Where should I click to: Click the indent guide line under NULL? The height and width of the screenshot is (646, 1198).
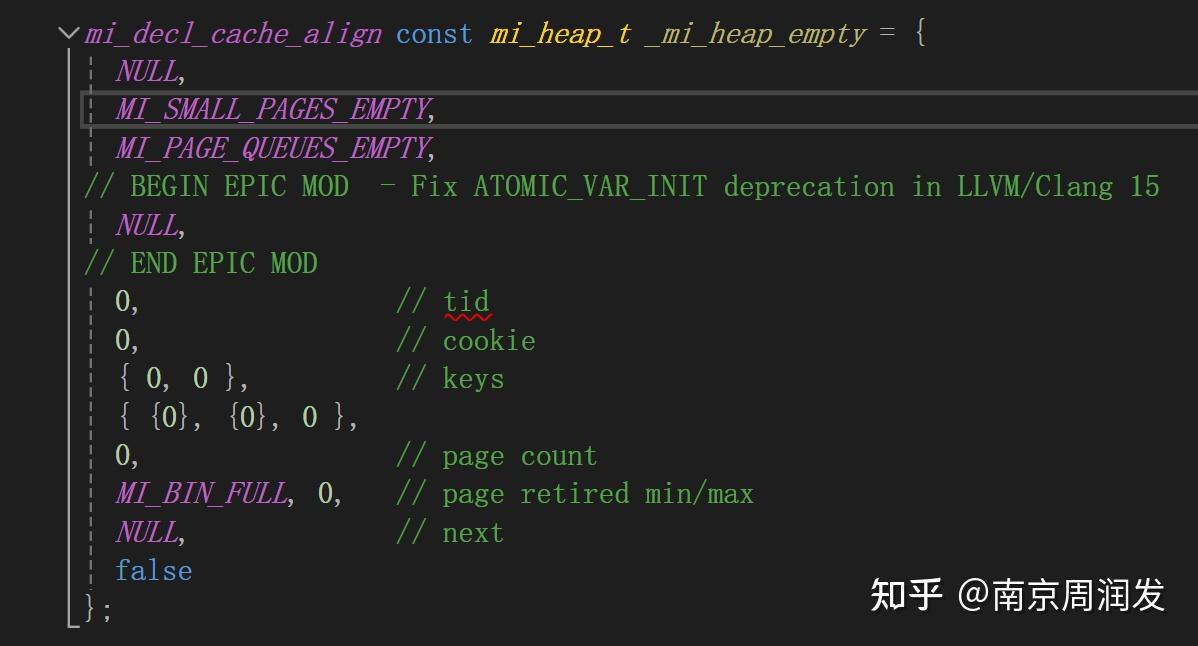93,90
